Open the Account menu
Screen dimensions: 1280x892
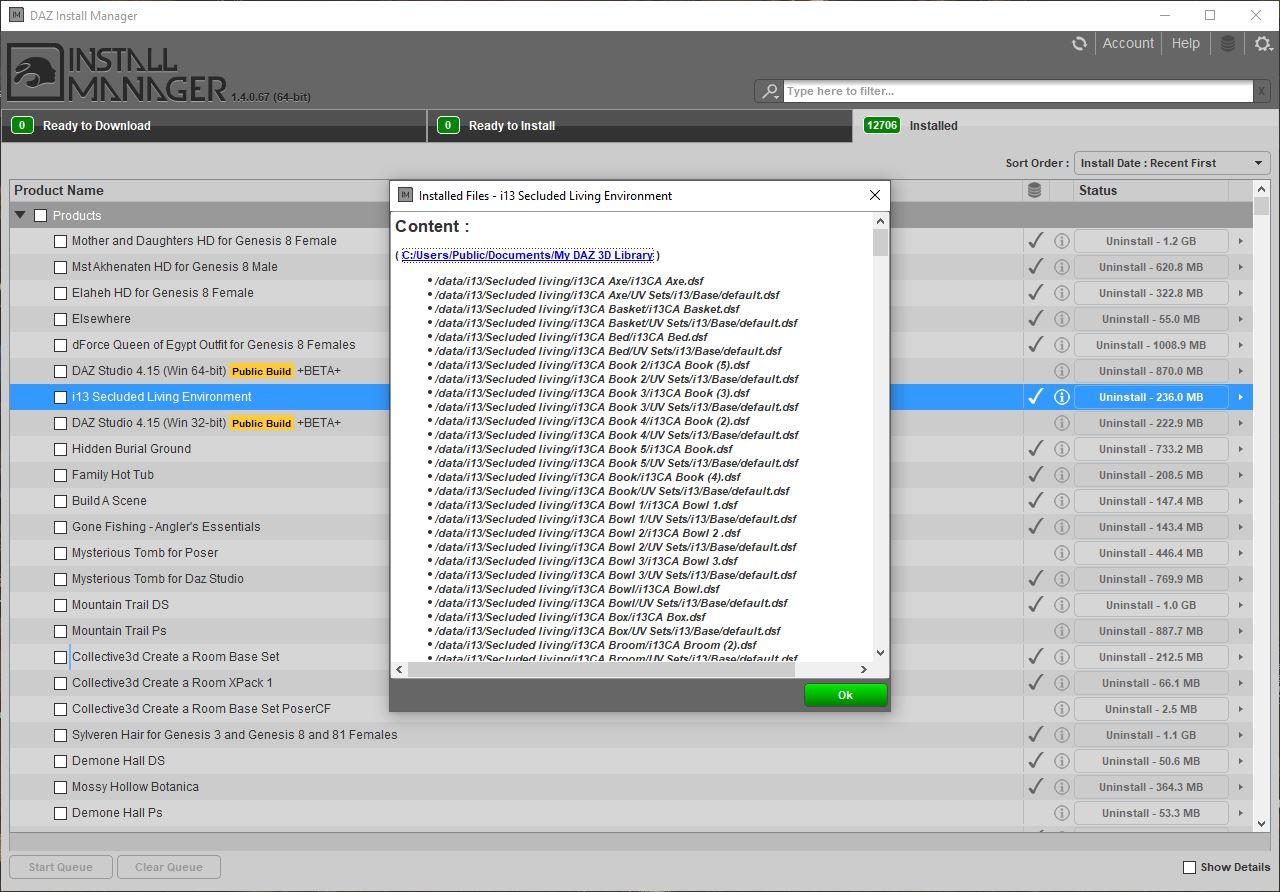point(1128,44)
